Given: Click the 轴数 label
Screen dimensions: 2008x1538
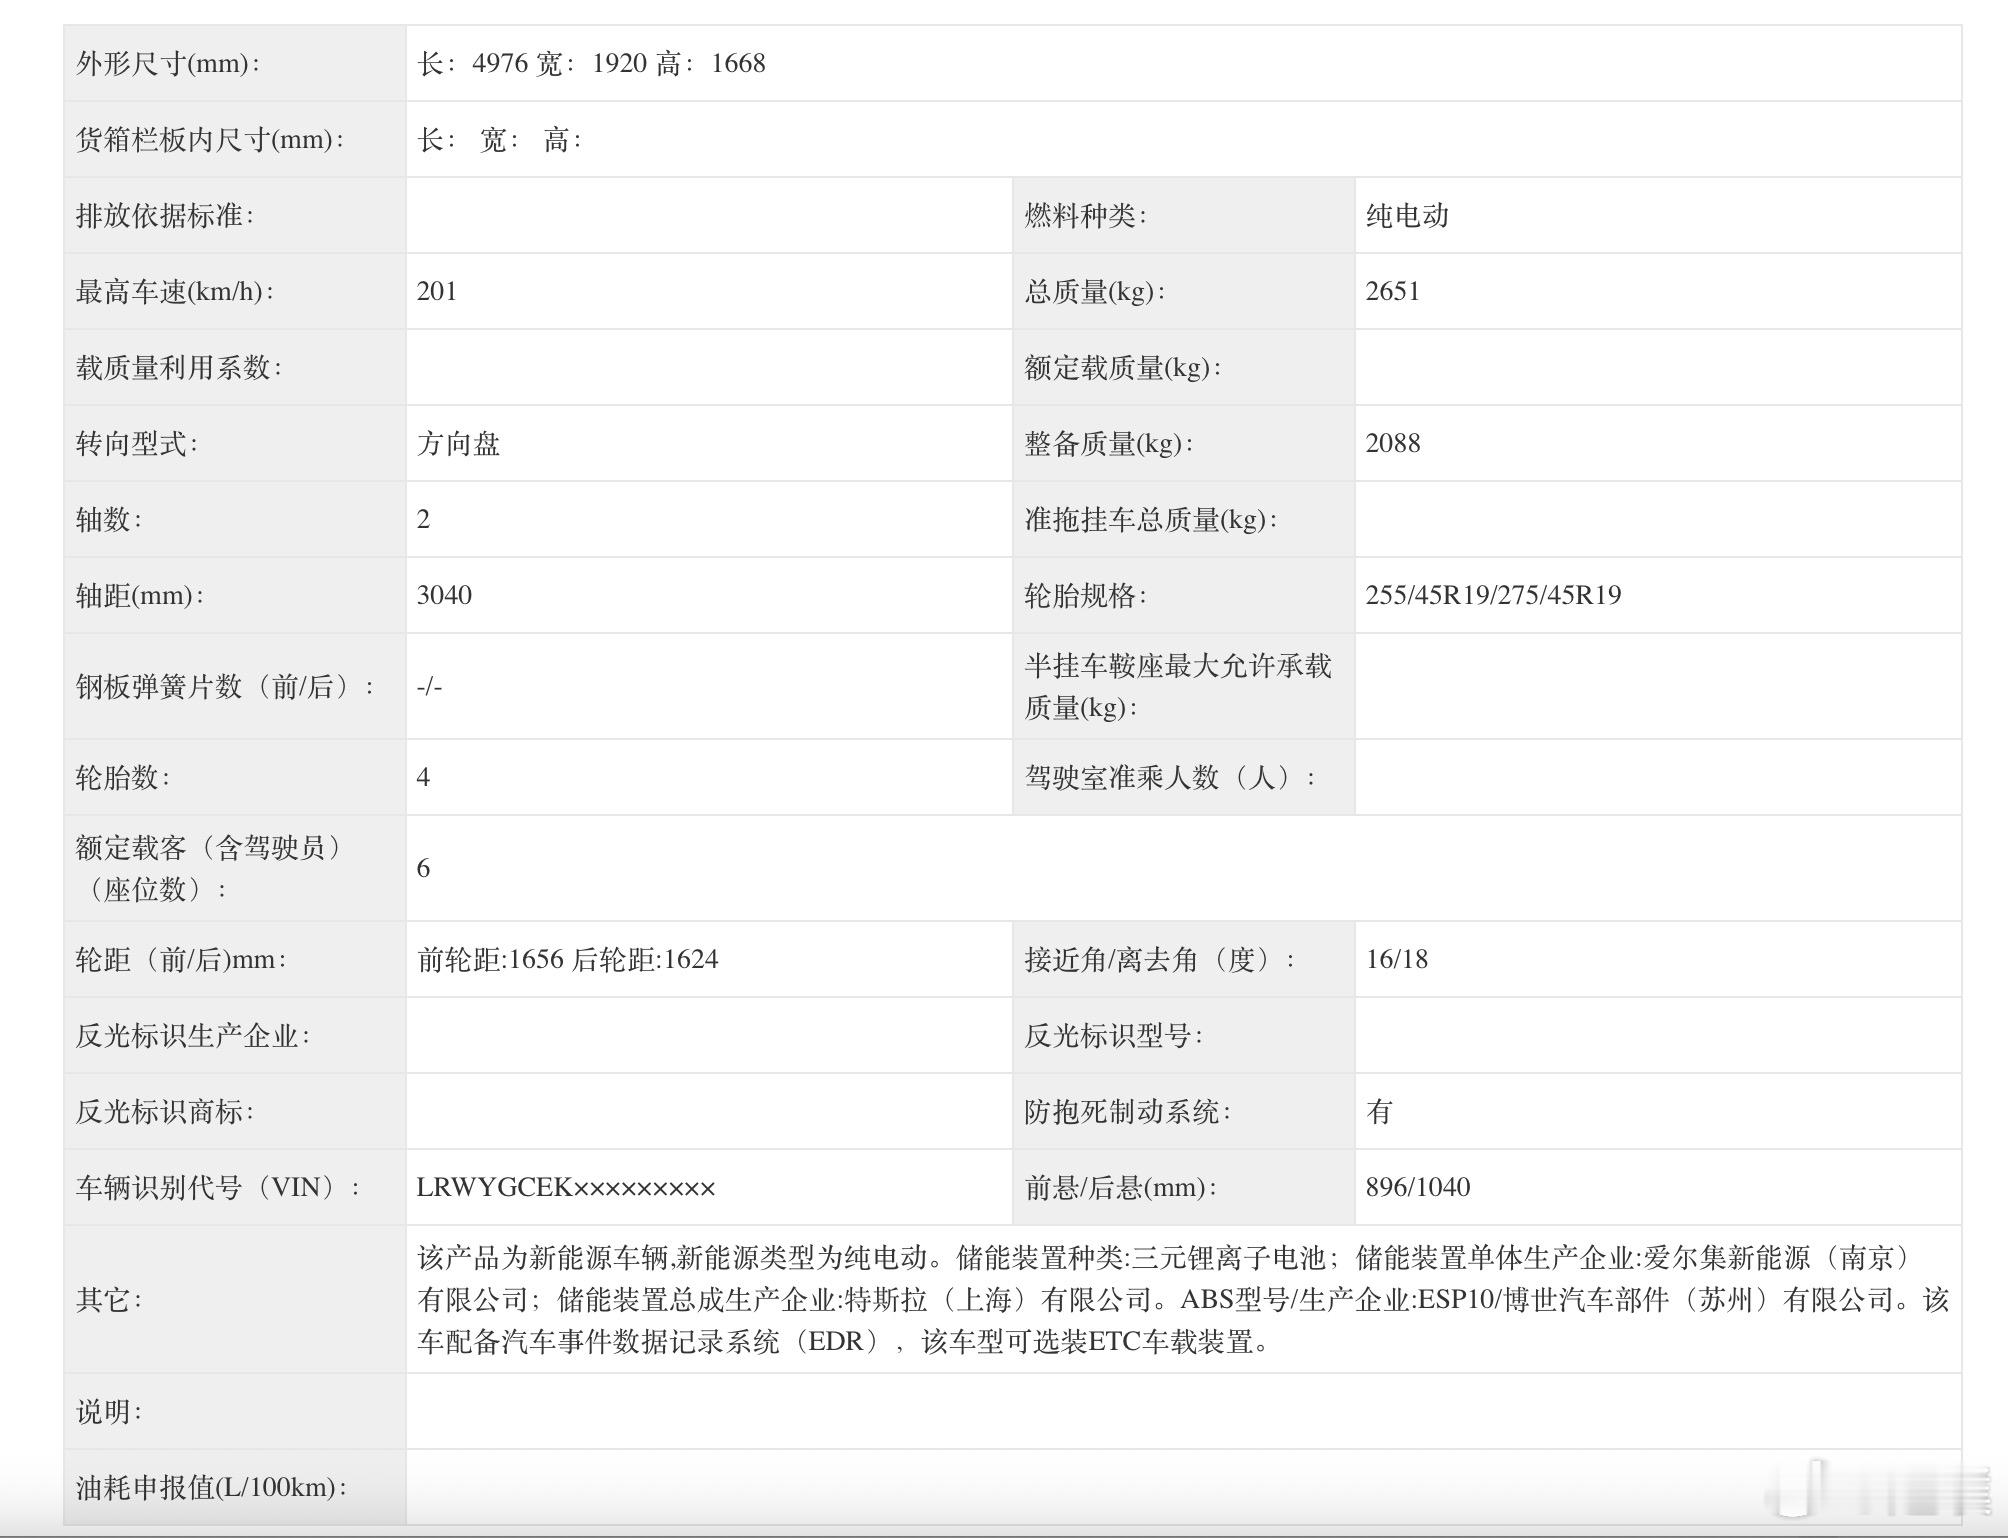Looking at the screenshot, I should pyautogui.click(x=109, y=520).
